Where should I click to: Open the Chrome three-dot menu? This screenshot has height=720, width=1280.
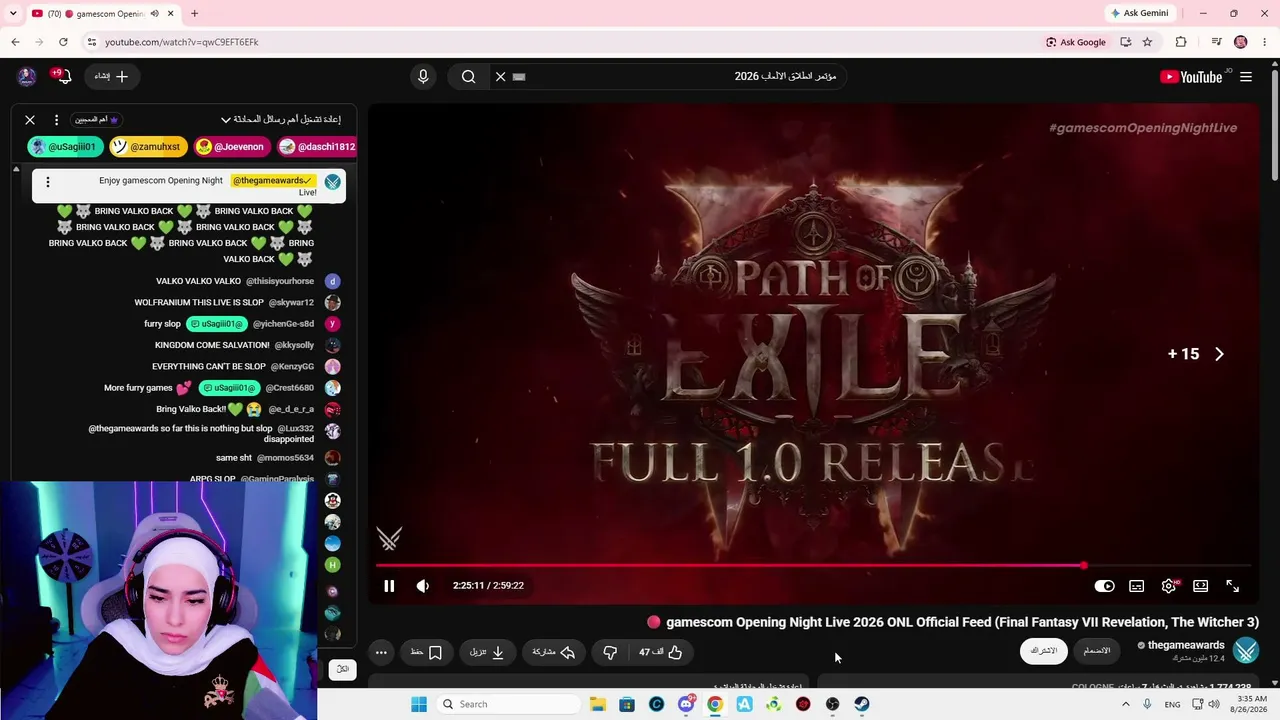click(1264, 42)
